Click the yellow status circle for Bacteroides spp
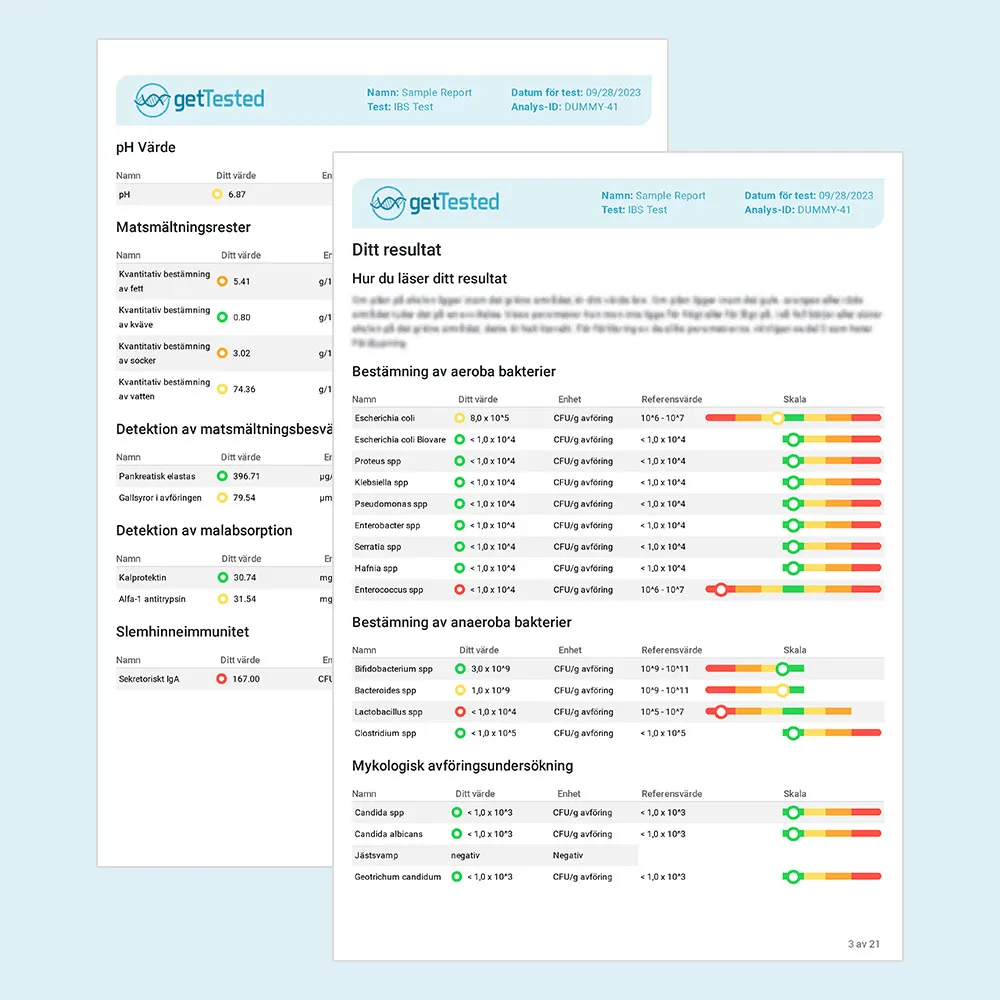Screen dimensions: 1000x1000 click(x=460, y=690)
